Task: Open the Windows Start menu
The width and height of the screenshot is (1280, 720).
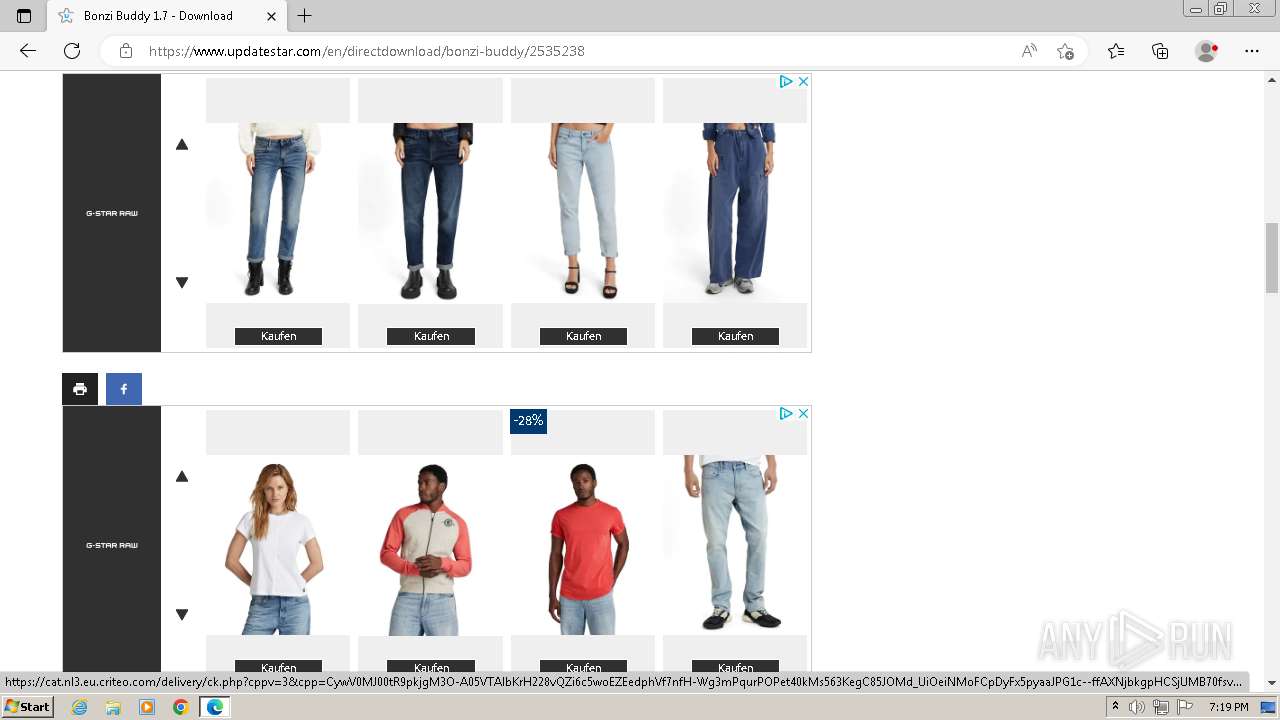Action: (27, 707)
